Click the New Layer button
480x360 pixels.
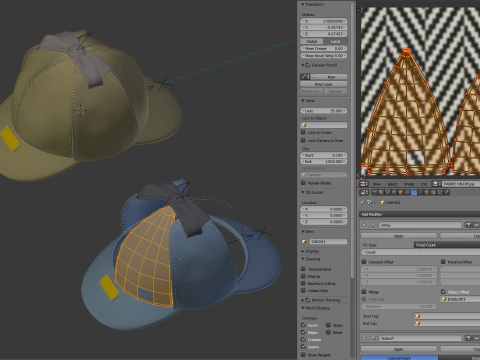click(324, 84)
